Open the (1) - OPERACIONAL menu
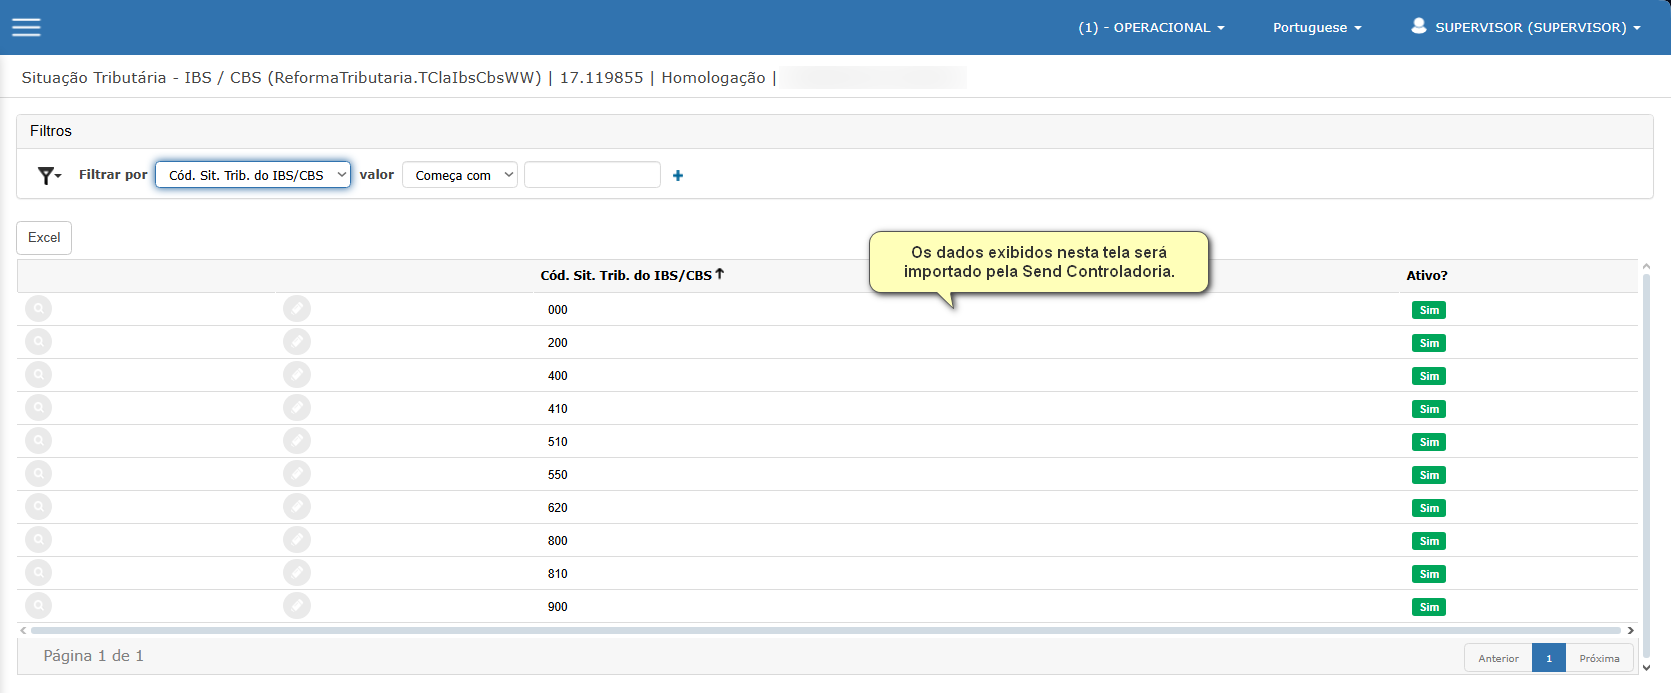The height and width of the screenshot is (693, 1671). point(1151,28)
